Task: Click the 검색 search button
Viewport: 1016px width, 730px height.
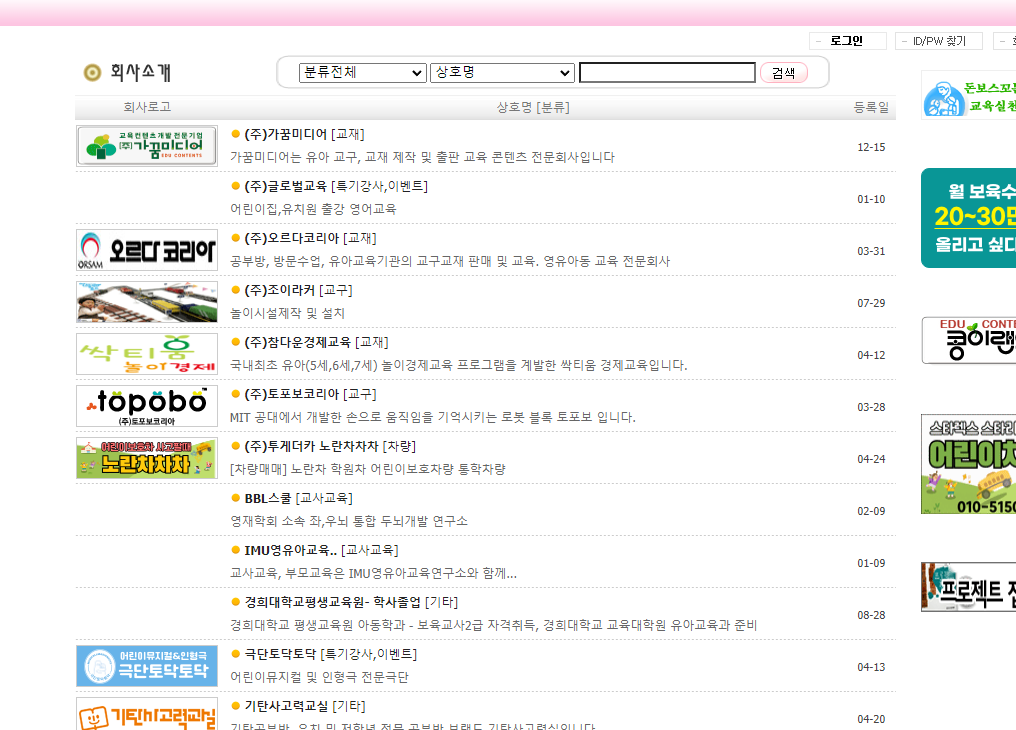Action: point(783,73)
